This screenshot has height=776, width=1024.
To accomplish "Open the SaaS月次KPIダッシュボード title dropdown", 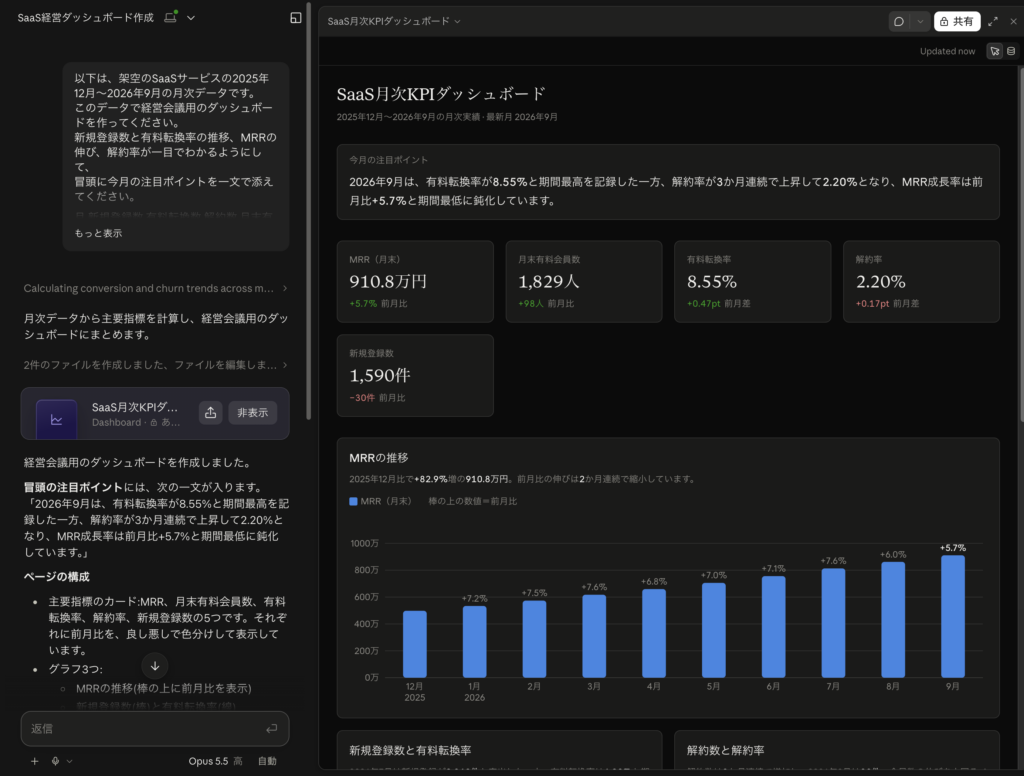I will click(x=394, y=22).
